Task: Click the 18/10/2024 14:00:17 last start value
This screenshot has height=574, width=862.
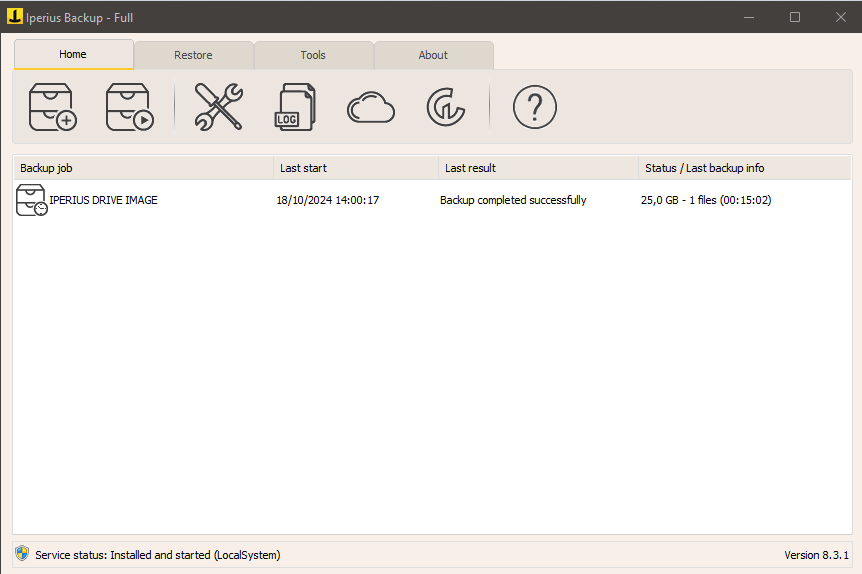Action: [328, 200]
